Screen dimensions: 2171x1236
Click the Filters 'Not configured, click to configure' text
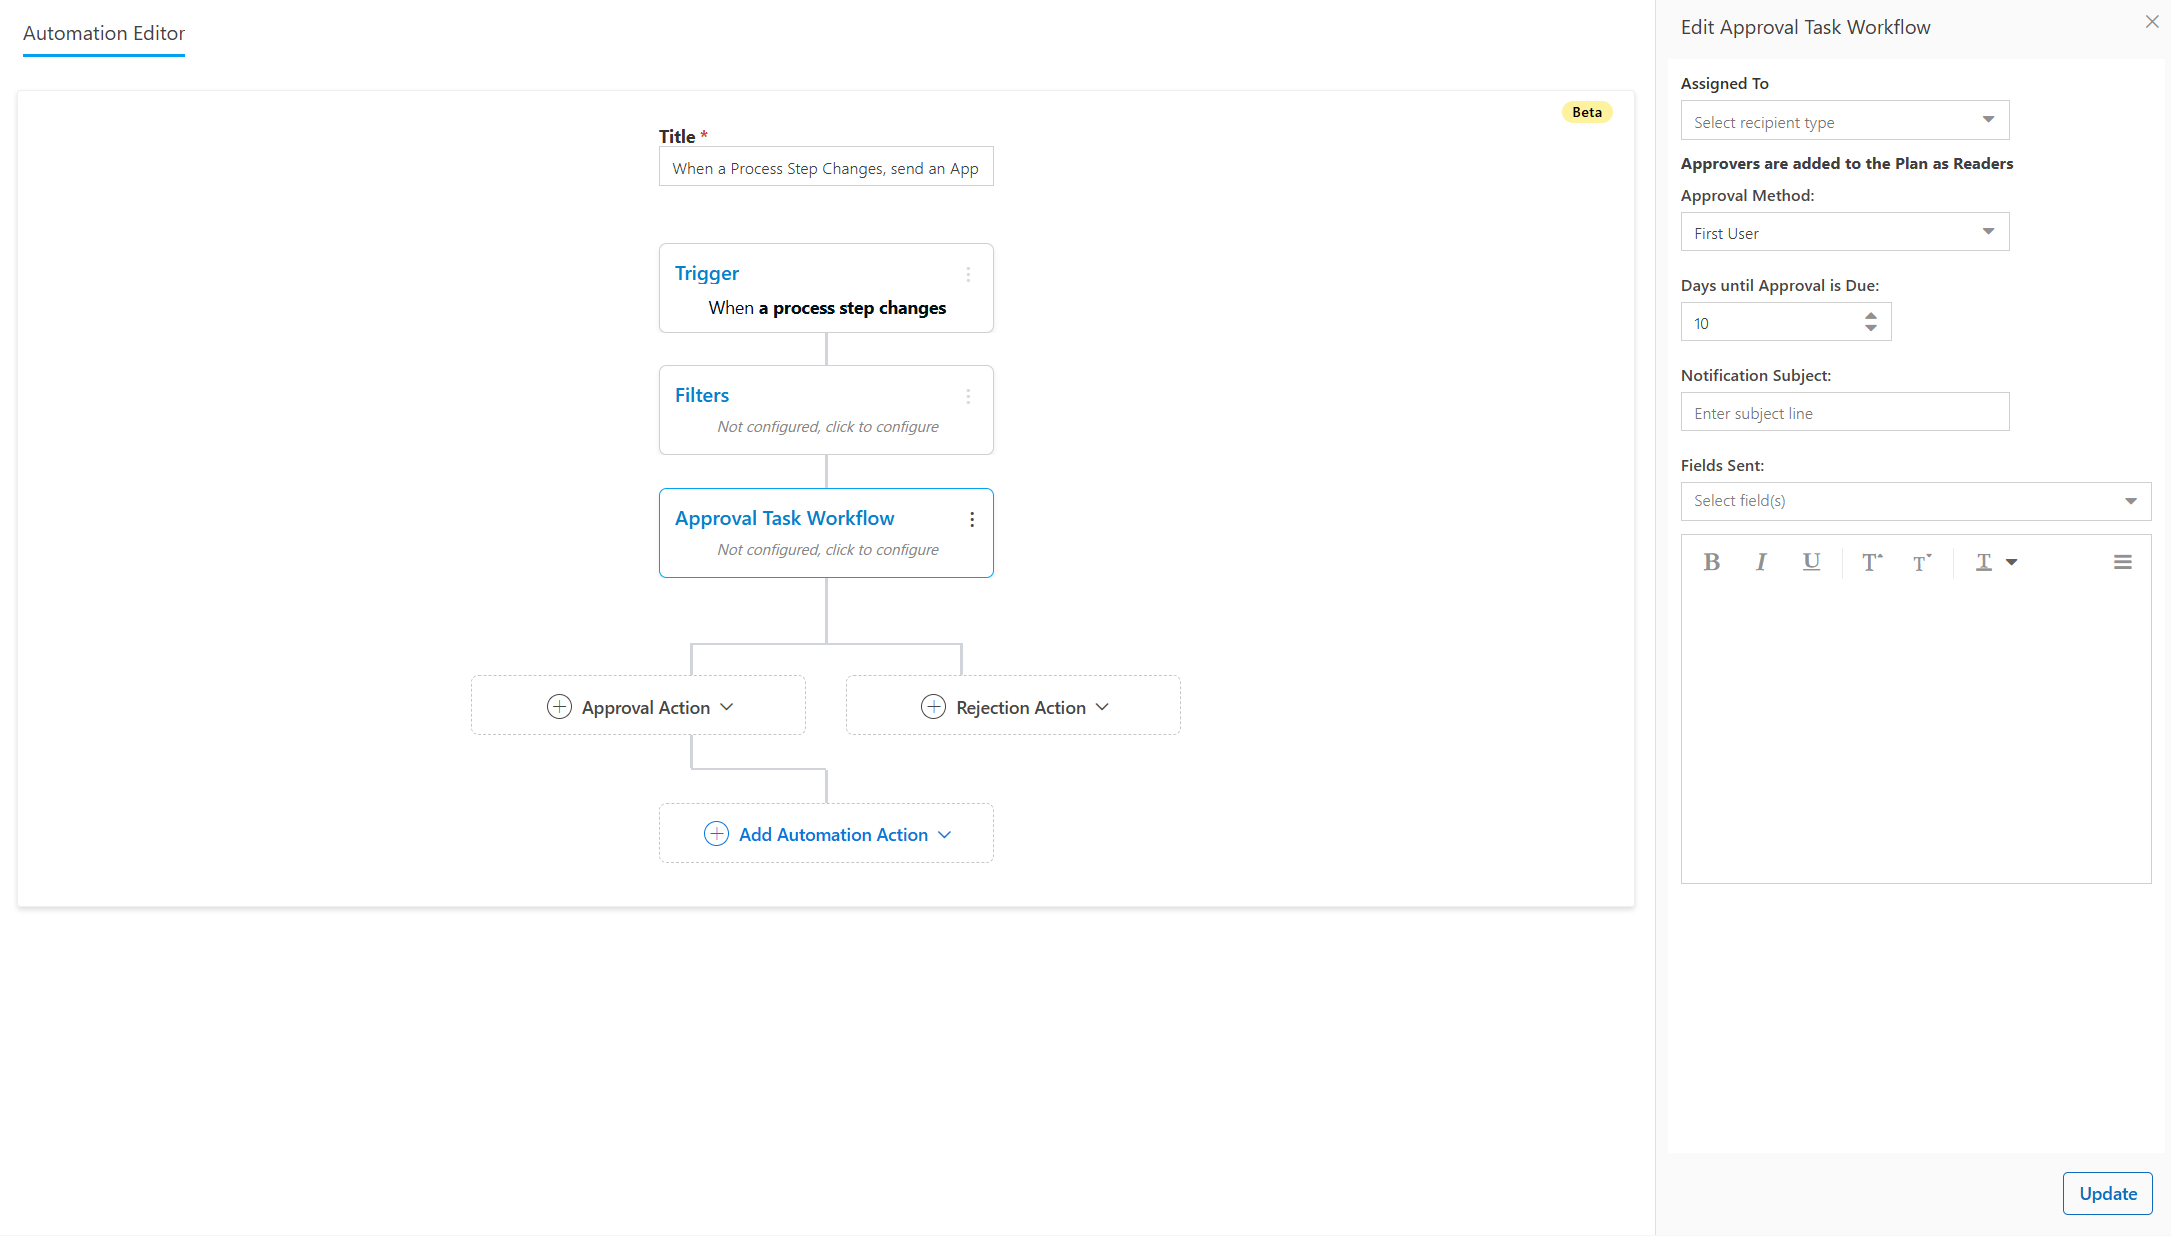tap(827, 427)
